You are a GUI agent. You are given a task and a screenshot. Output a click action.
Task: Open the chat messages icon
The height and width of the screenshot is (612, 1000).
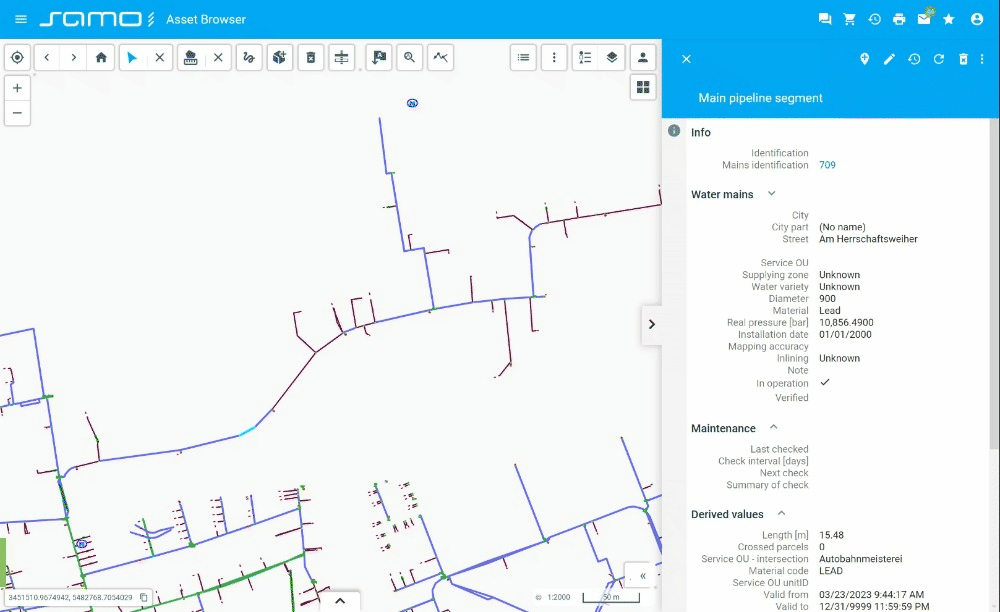pyautogui.click(x=825, y=19)
